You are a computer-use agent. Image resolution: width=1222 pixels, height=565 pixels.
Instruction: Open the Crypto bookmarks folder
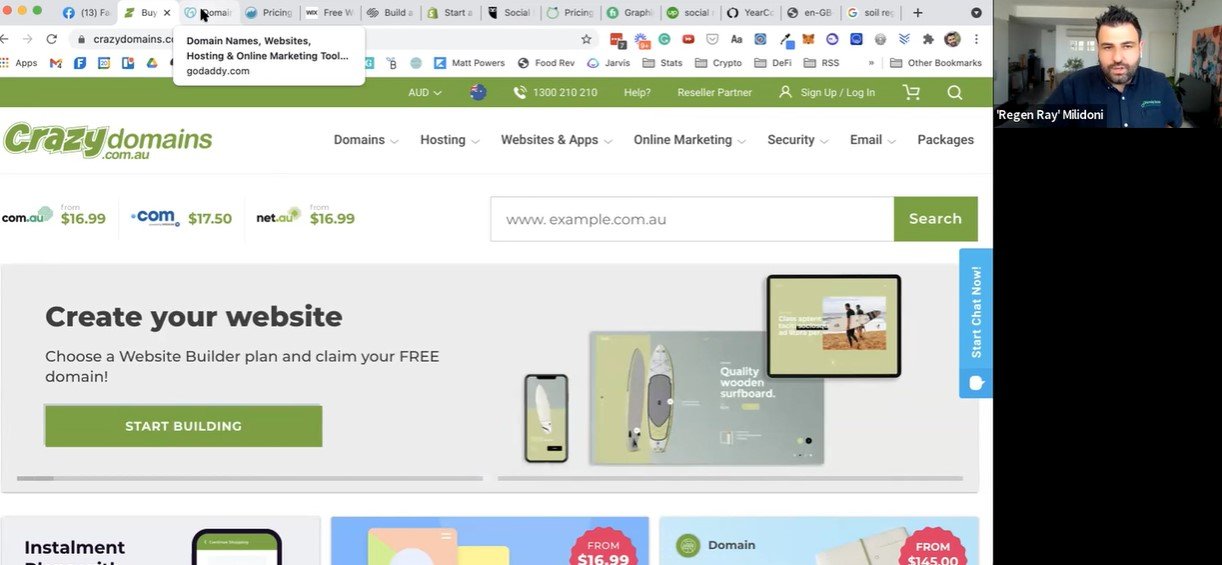(x=718, y=63)
